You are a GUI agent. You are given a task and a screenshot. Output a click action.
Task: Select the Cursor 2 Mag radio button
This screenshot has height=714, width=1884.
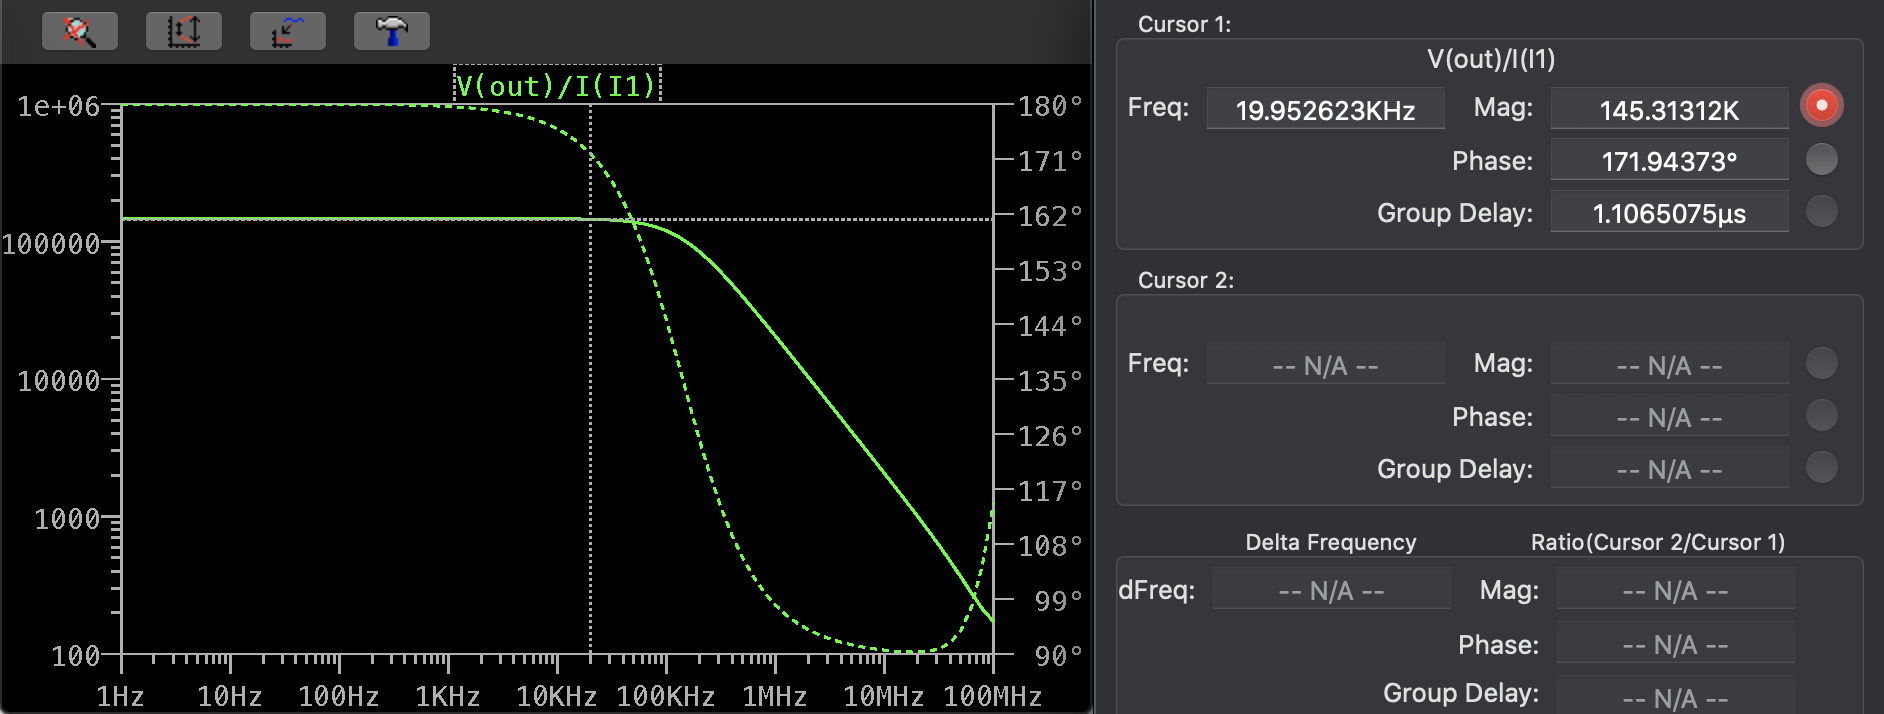(x=1822, y=363)
